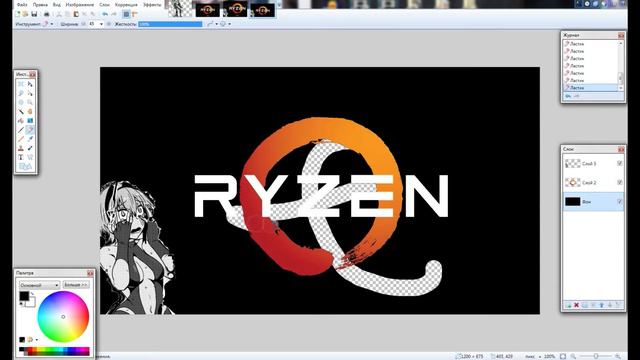This screenshot has width=640, height=360.
Task: Open the Правка menu
Action: pos(40,5)
